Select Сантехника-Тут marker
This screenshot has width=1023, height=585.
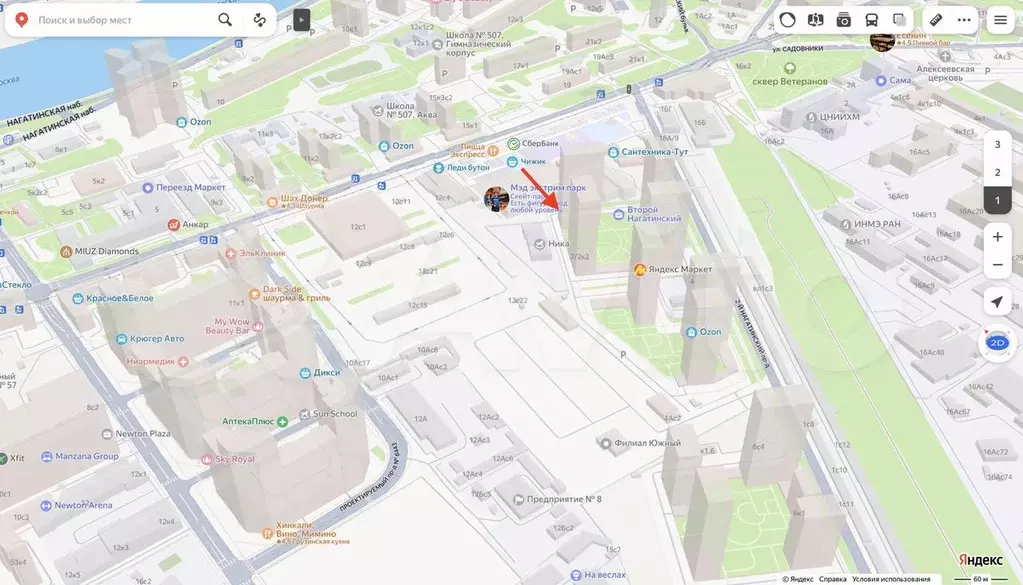pos(613,152)
